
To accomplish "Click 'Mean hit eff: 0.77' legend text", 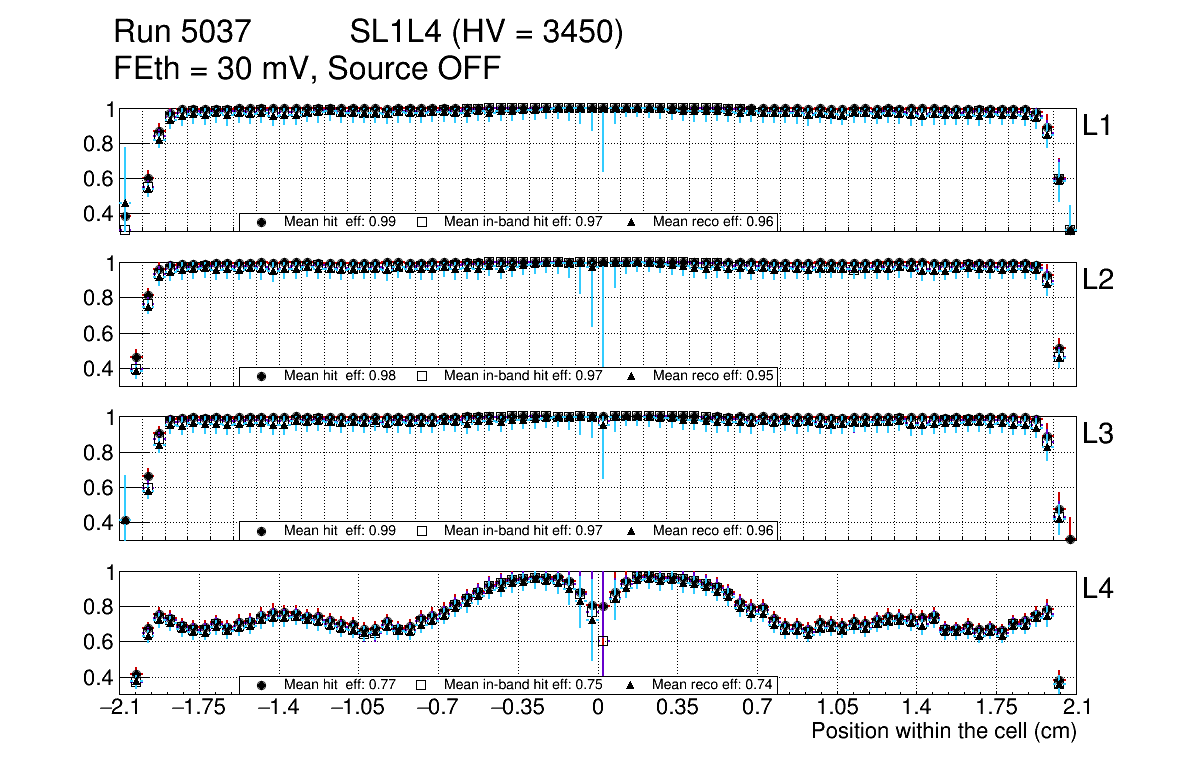I will [340, 685].
